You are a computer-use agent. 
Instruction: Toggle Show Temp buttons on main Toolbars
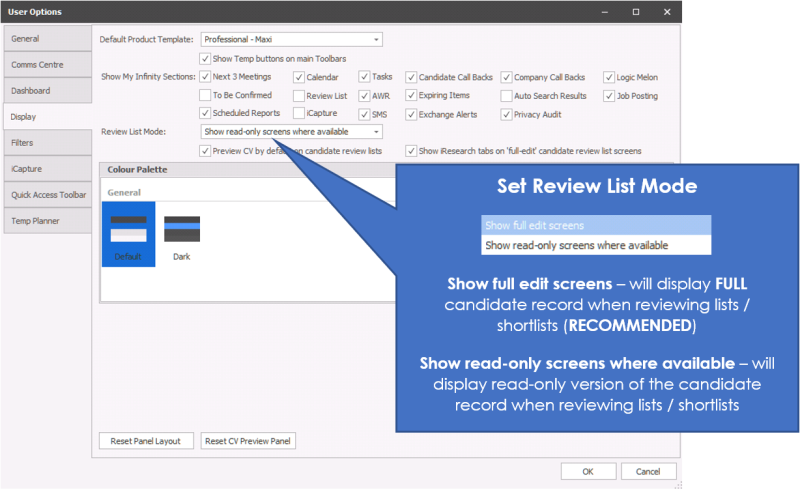point(206,59)
